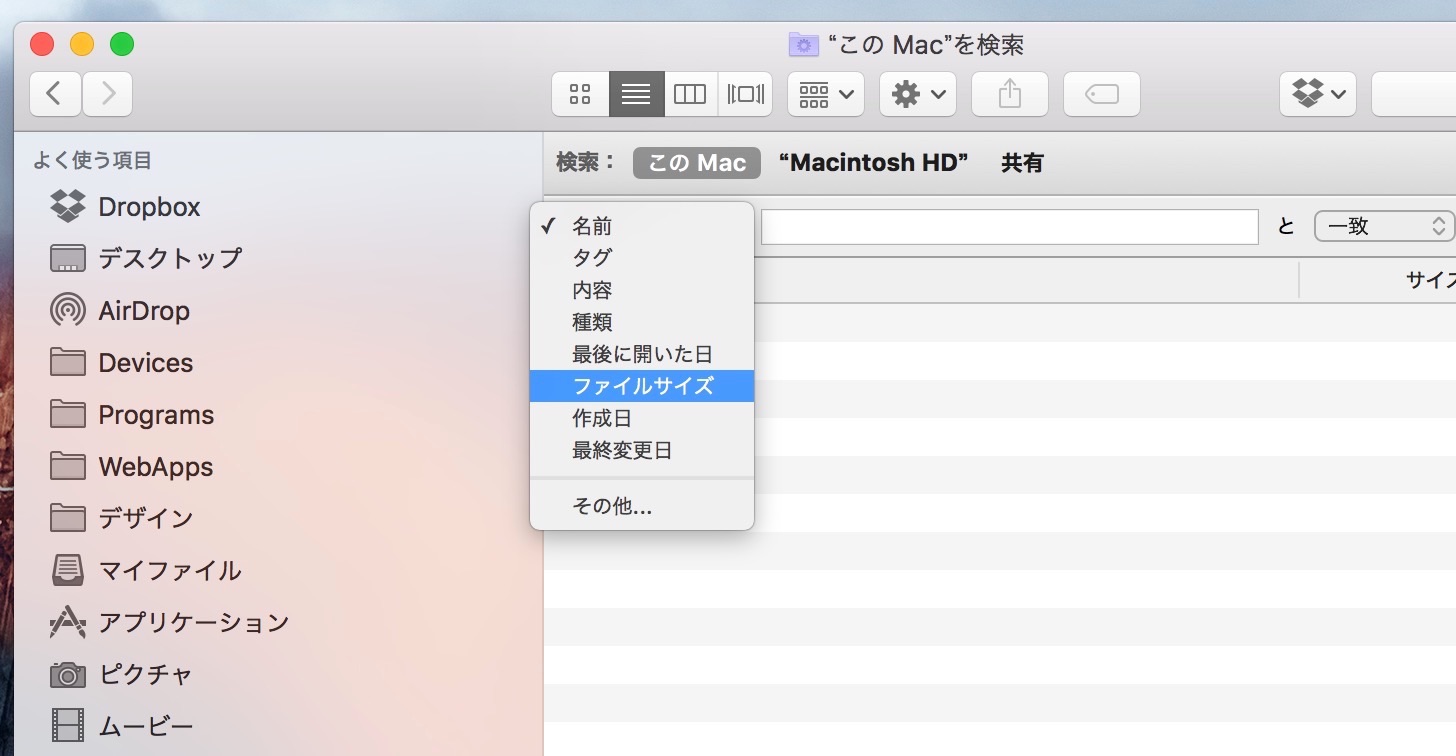Click the Dropbox icon in sidebar
The height and width of the screenshot is (756, 1456).
coord(68,206)
